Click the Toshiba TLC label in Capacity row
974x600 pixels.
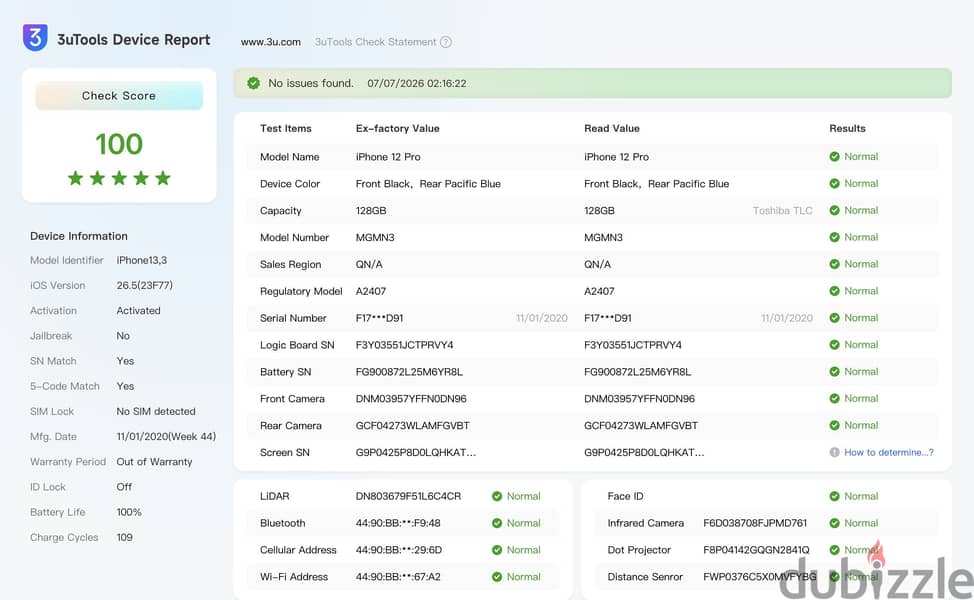click(x=782, y=211)
